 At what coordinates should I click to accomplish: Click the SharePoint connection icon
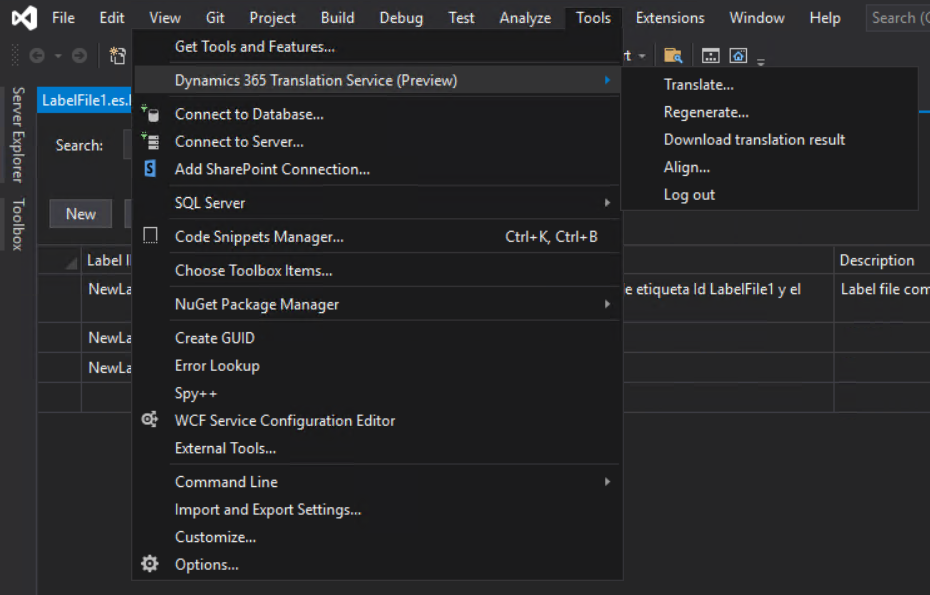(150, 169)
